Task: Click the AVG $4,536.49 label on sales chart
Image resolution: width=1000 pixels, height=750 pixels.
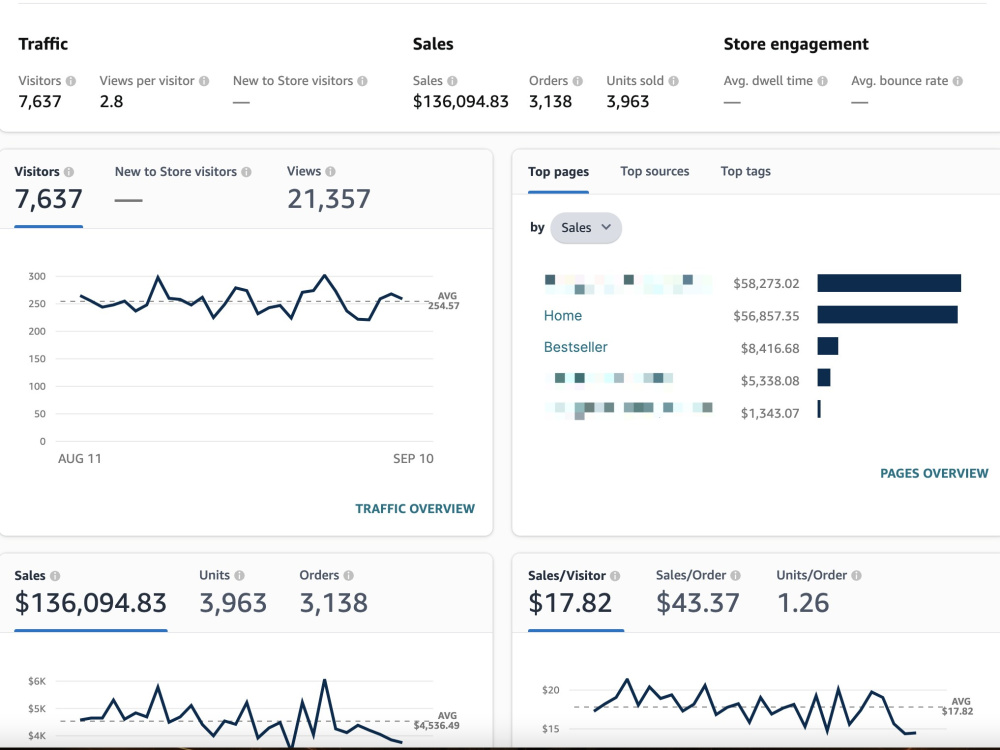Action: click(438, 721)
